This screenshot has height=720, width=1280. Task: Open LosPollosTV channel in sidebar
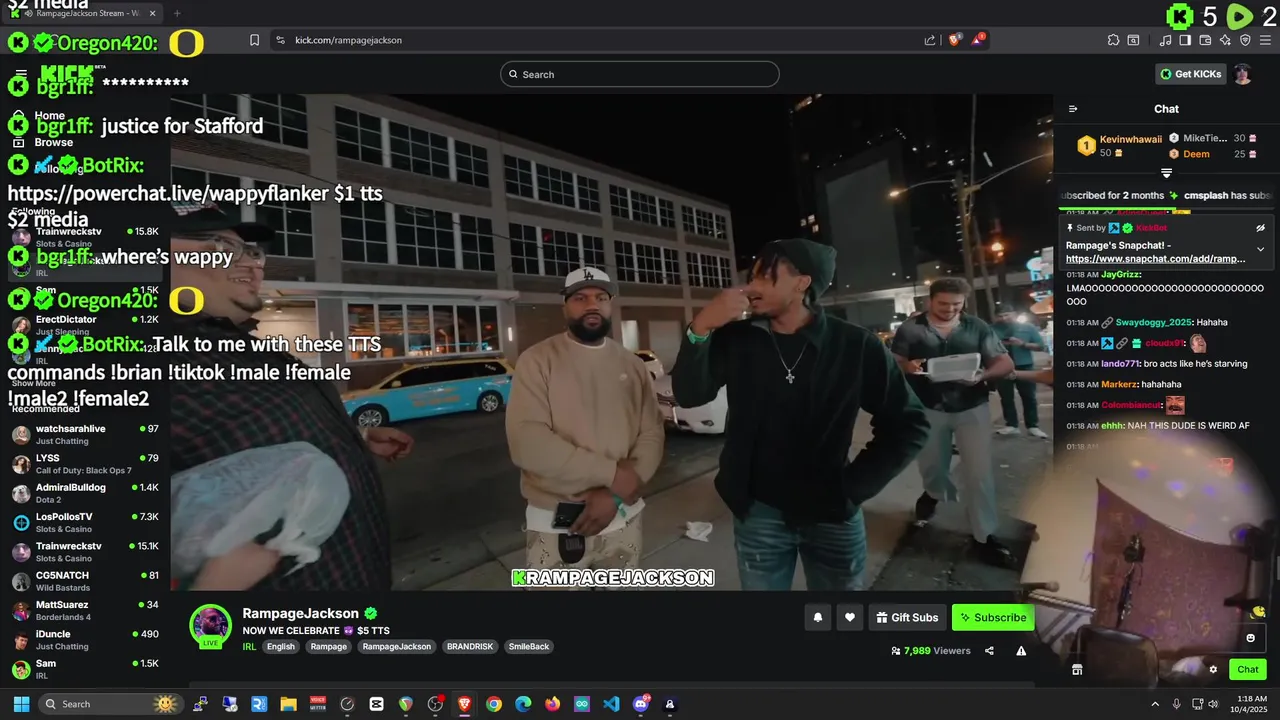(85, 523)
